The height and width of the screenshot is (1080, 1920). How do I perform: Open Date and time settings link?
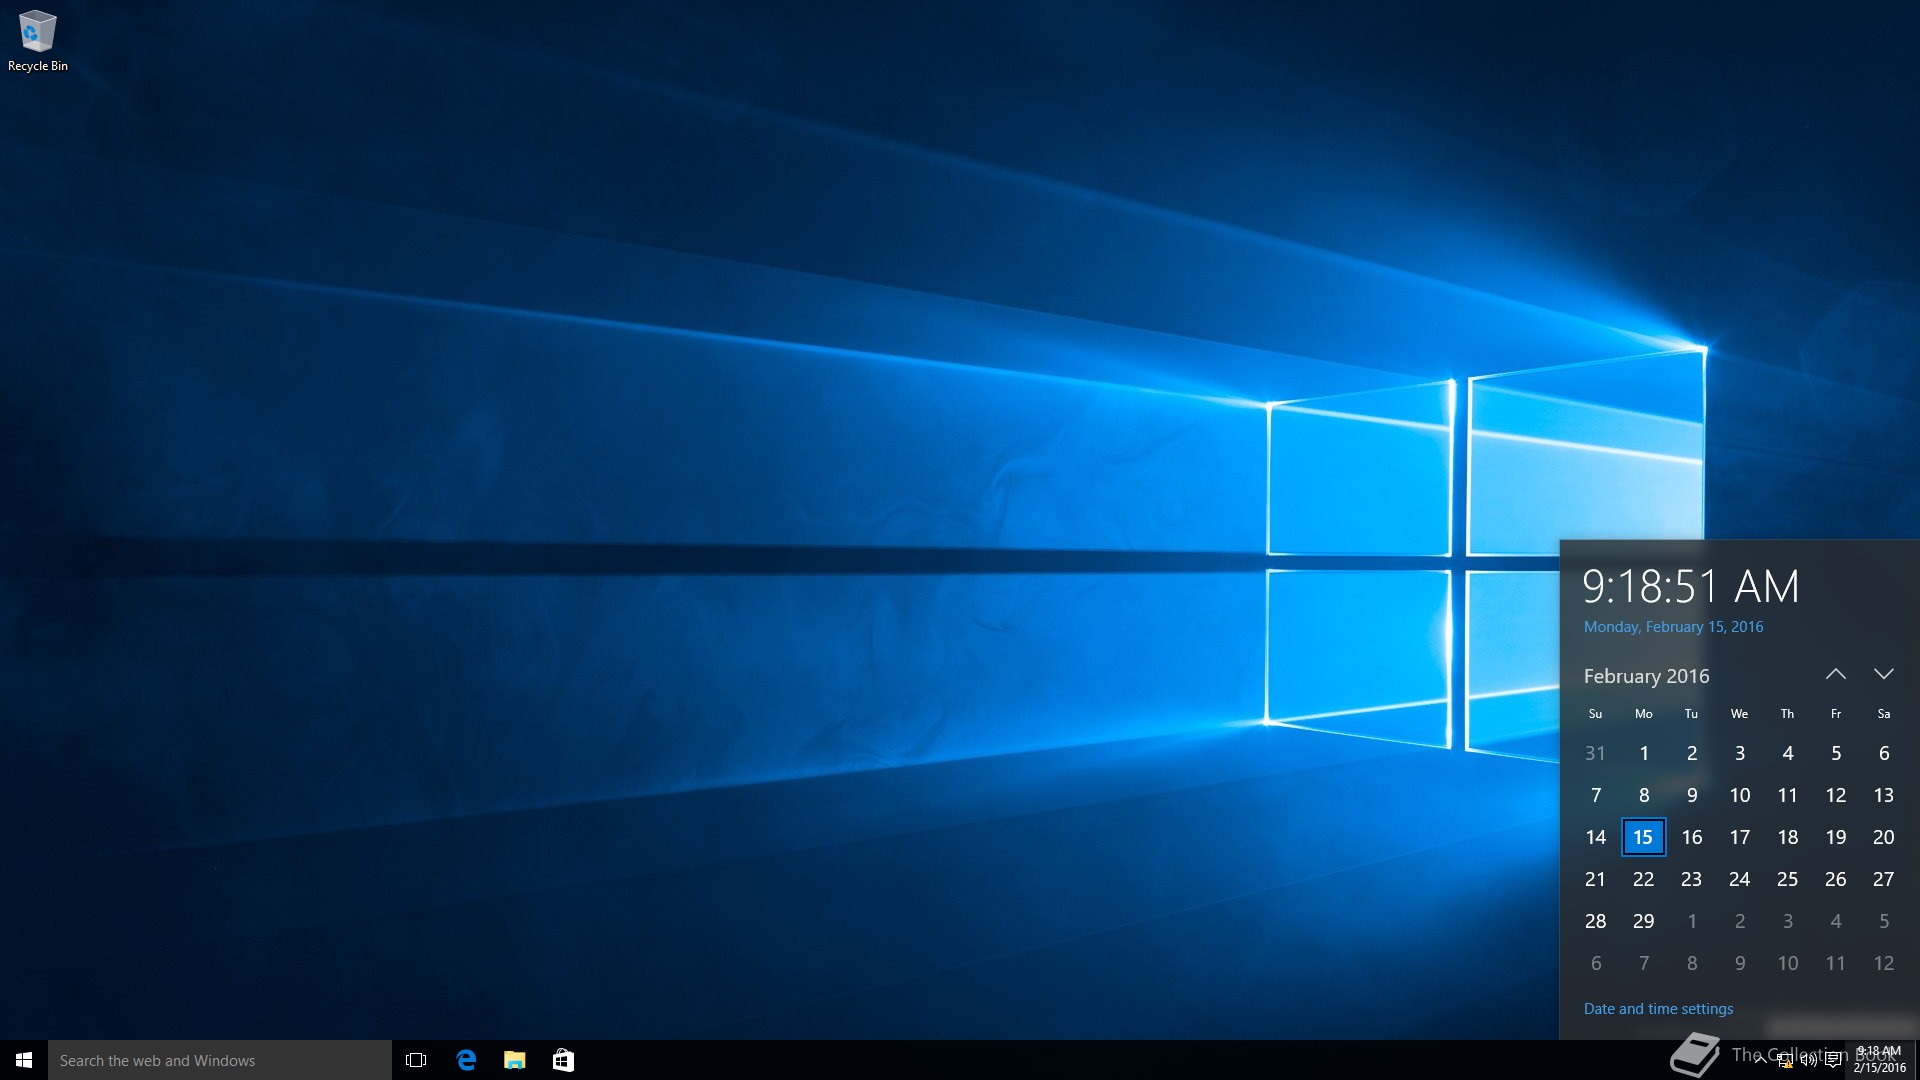[1658, 1009]
